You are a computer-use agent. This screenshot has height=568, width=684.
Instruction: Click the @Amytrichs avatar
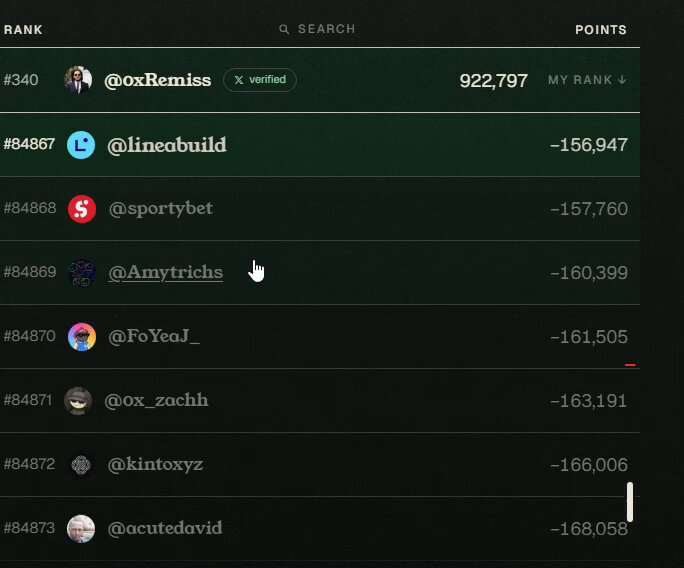pos(82,273)
